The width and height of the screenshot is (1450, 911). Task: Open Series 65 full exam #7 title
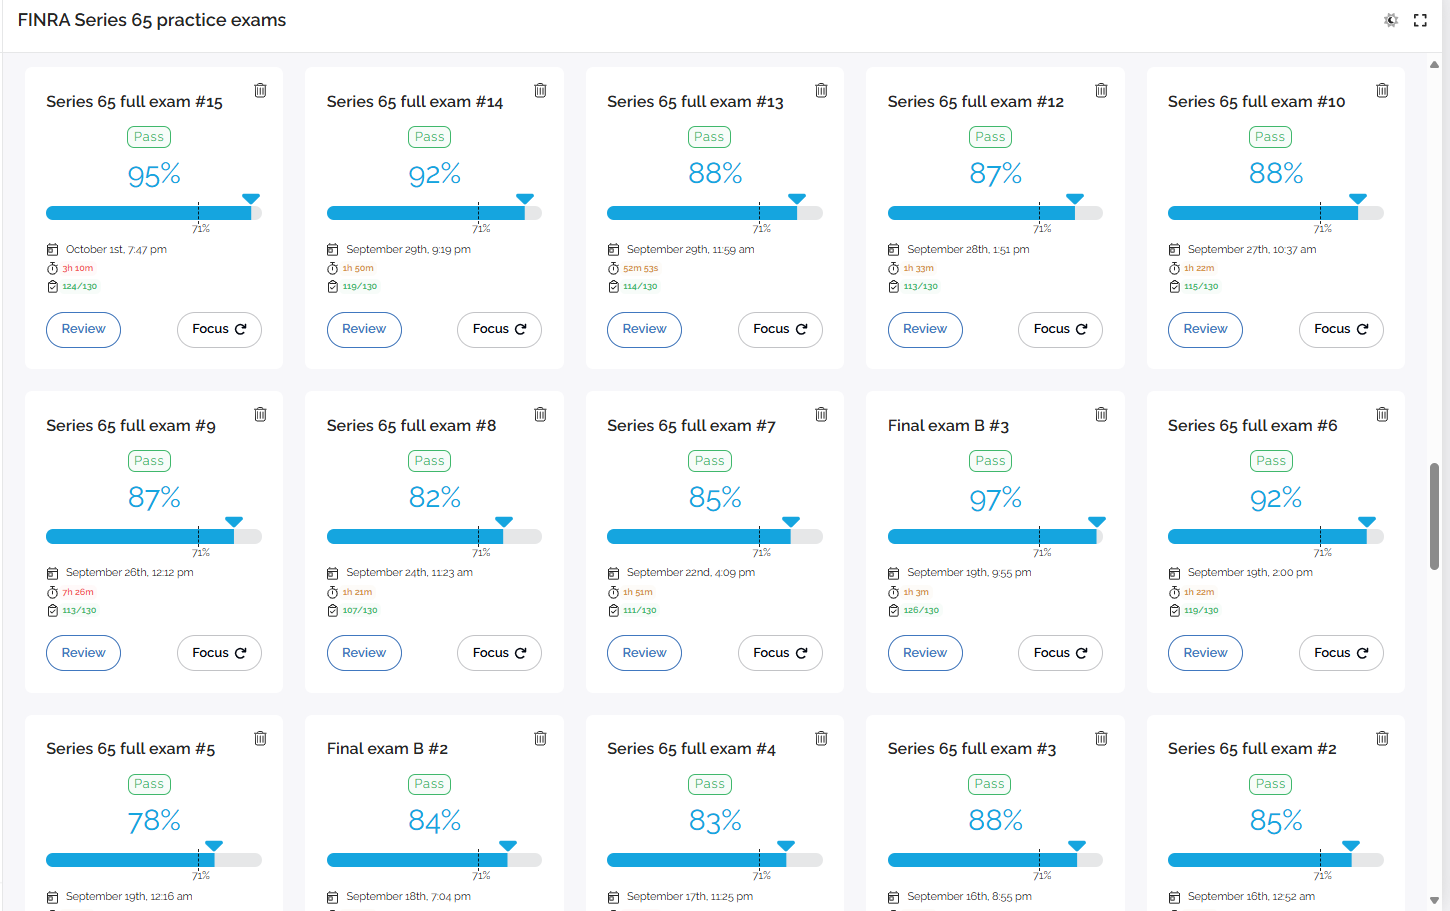point(691,426)
